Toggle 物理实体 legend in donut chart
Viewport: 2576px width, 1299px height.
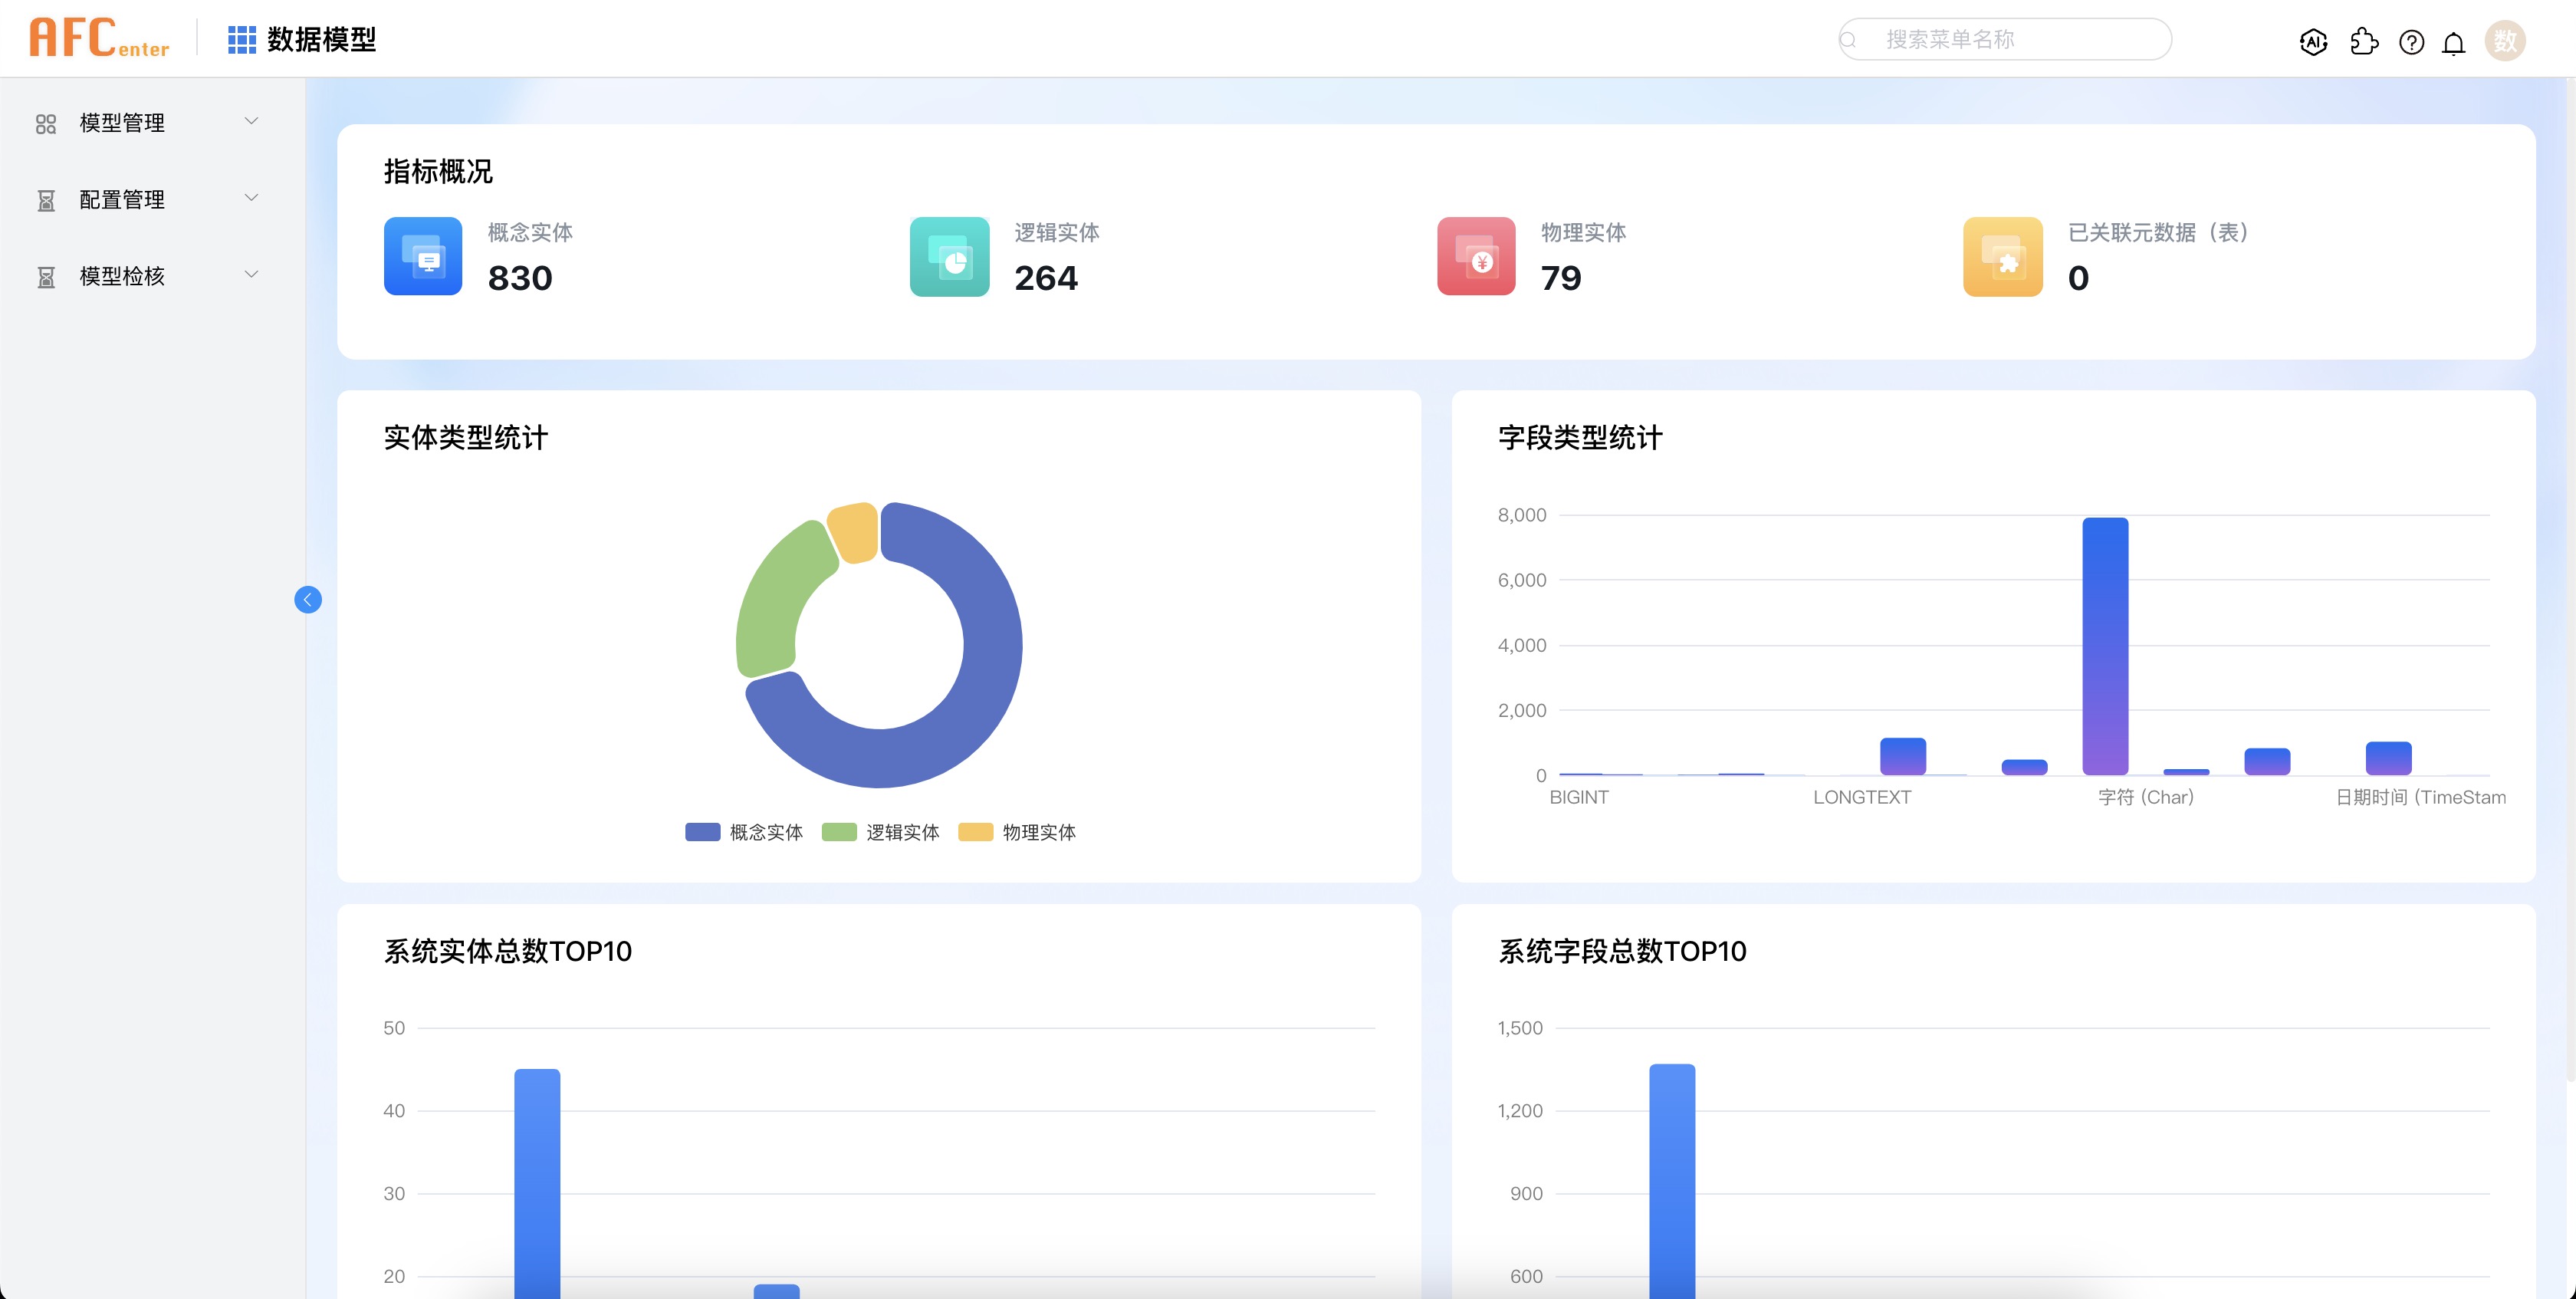1017,832
